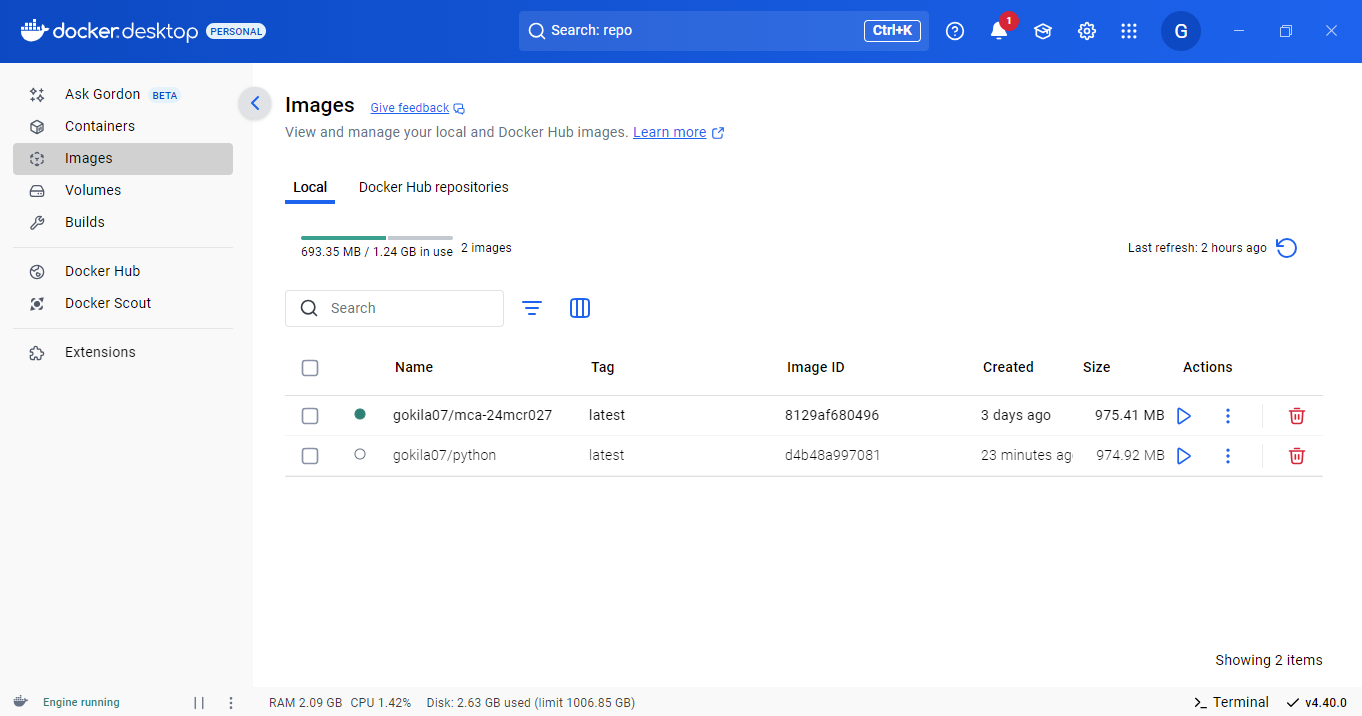
Task: Sort by the Name column header
Action: pos(414,367)
